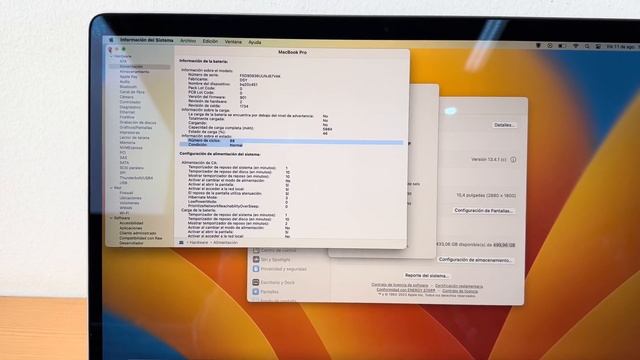Image resolution: width=640 pixels, height=360 pixels.
Task: Select Volúmenes under Red in sidebar
Action: (129, 203)
